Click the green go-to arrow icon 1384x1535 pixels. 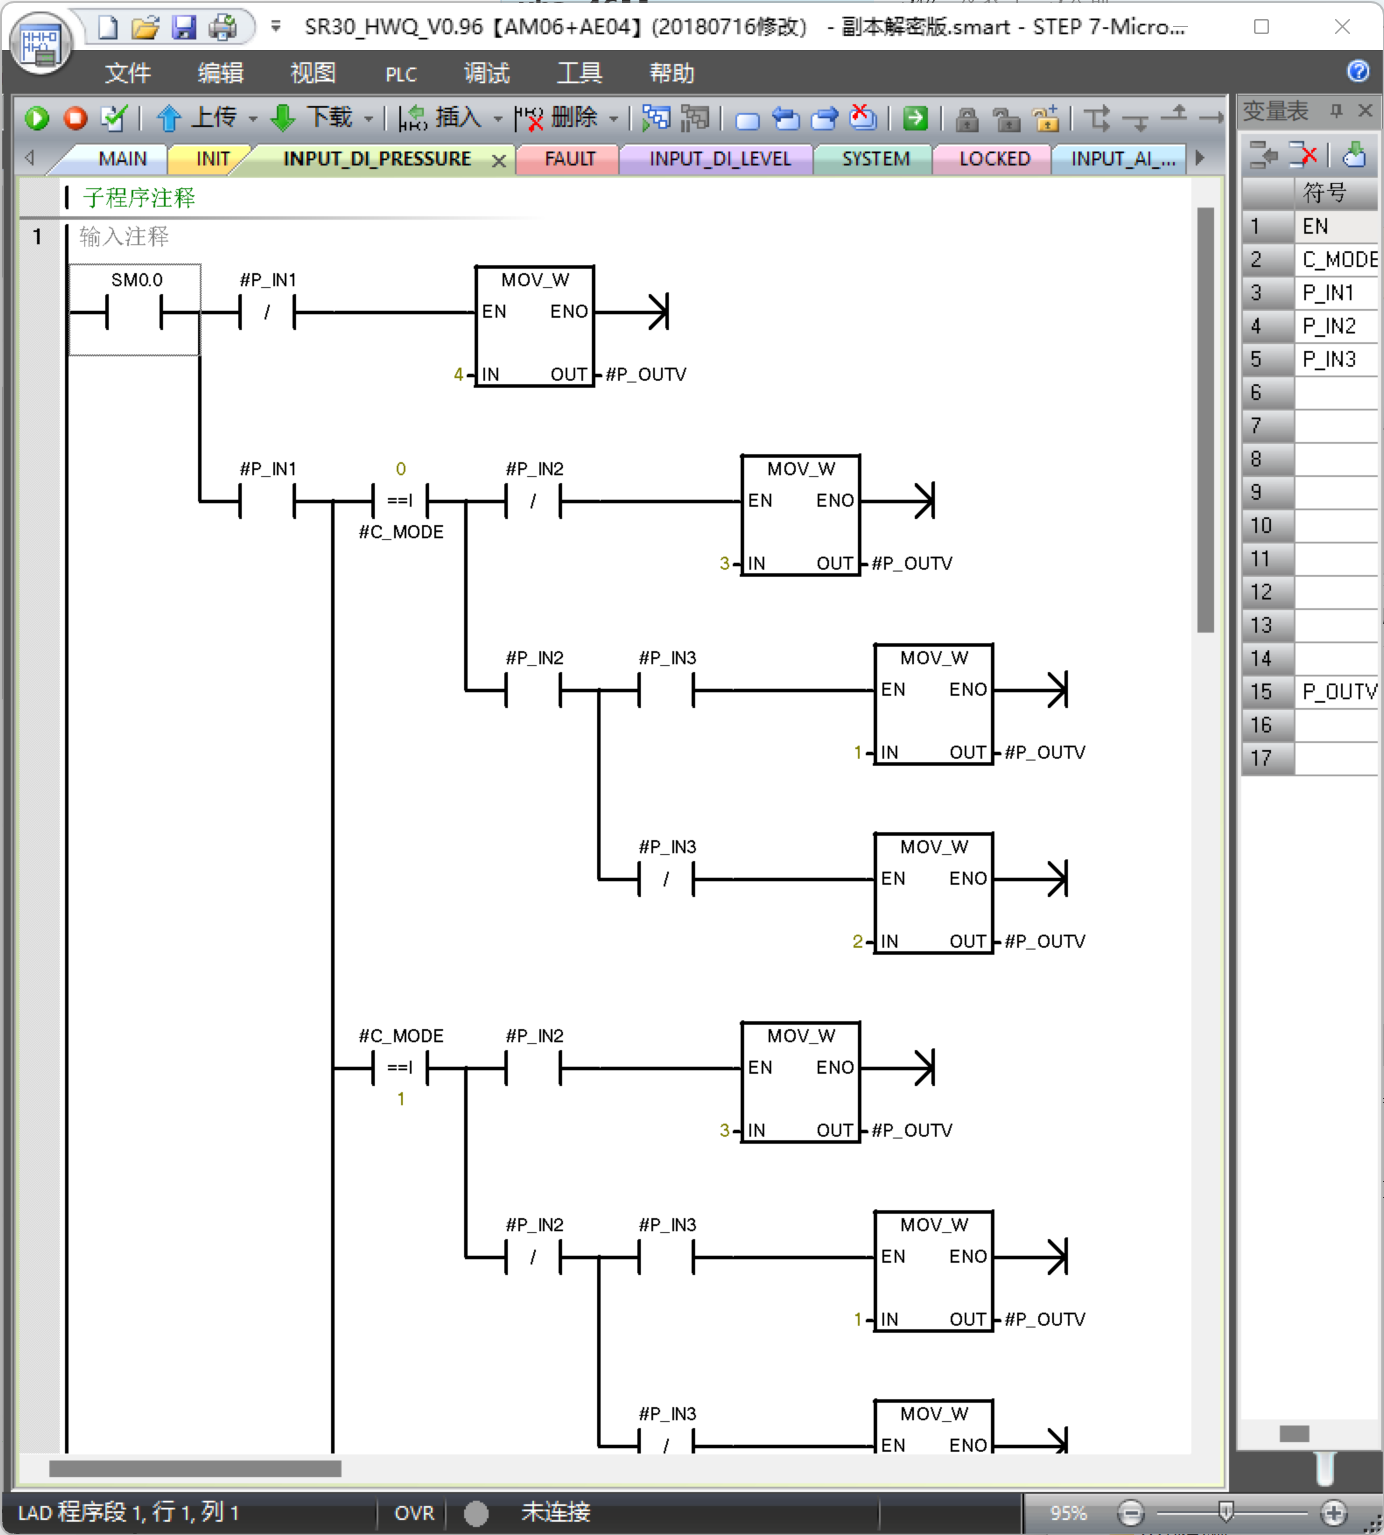coord(915,118)
